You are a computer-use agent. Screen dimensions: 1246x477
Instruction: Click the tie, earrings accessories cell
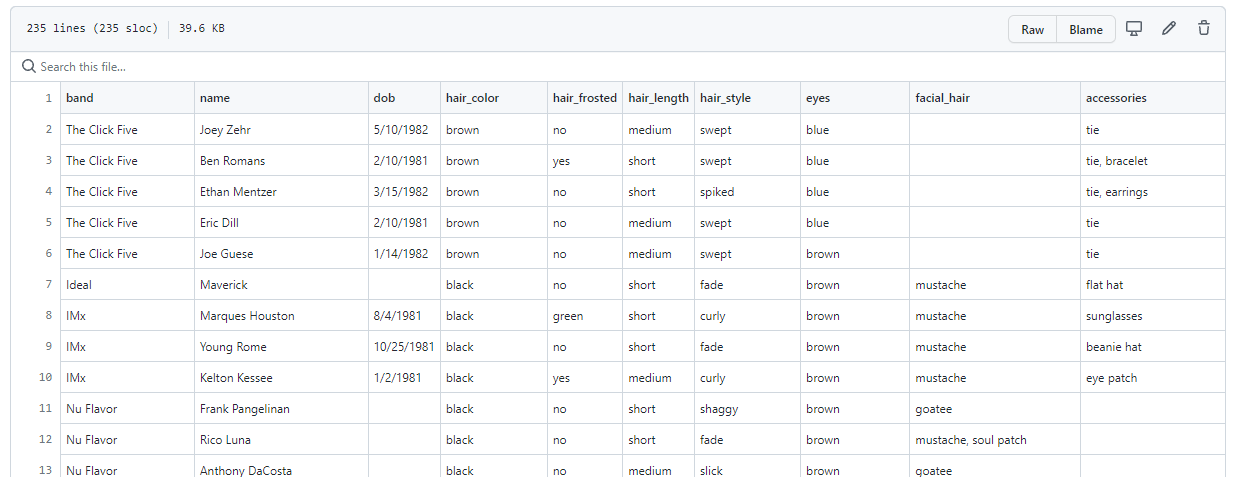click(1153, 192)
